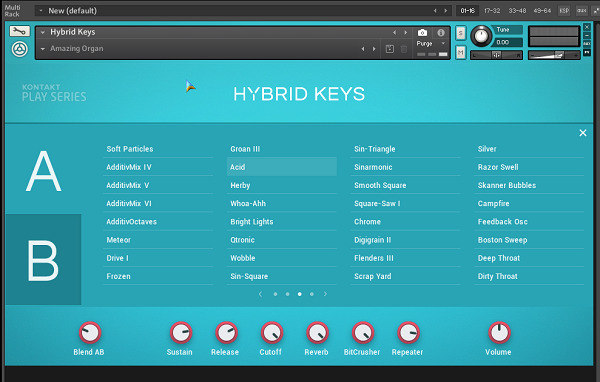Viewport: 600px width, 382px height.
Task: Choose the Digigrain II sound
Action: (x=405, y=240)
